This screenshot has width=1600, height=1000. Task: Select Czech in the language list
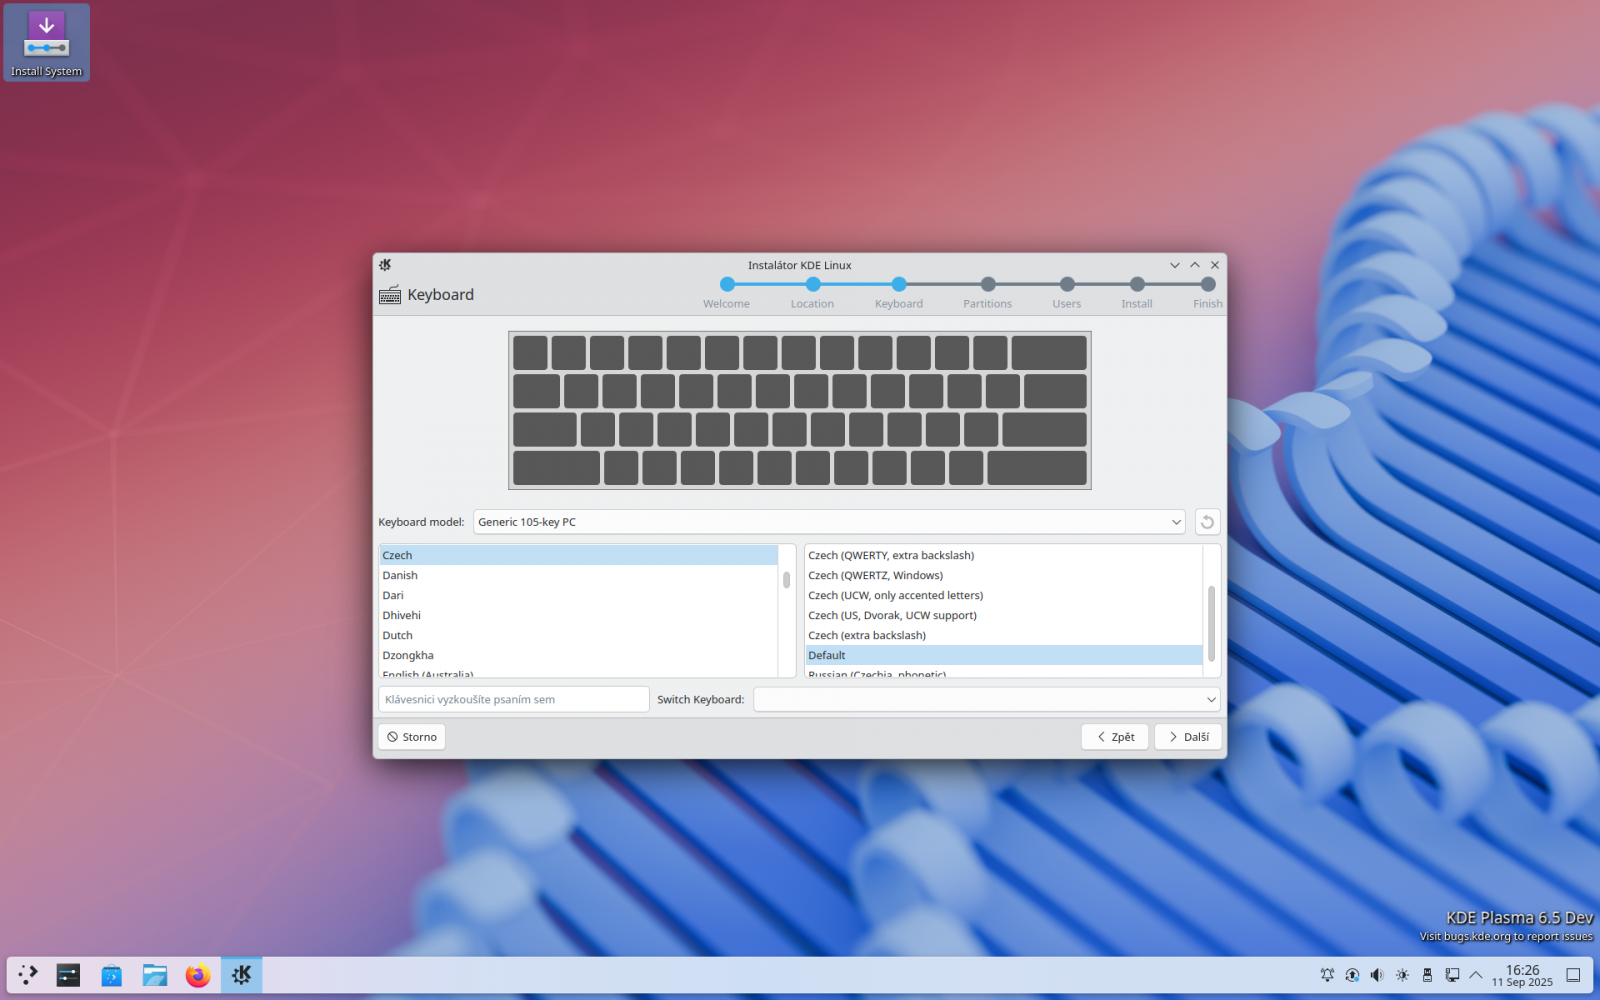point(578,555)
